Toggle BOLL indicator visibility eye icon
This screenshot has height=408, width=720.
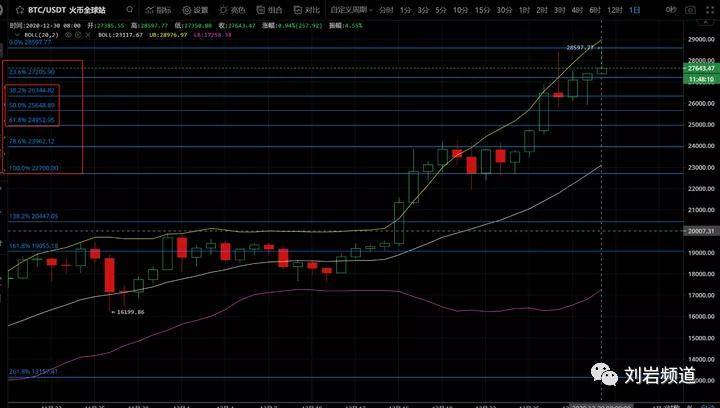click(x=68, y=35)
